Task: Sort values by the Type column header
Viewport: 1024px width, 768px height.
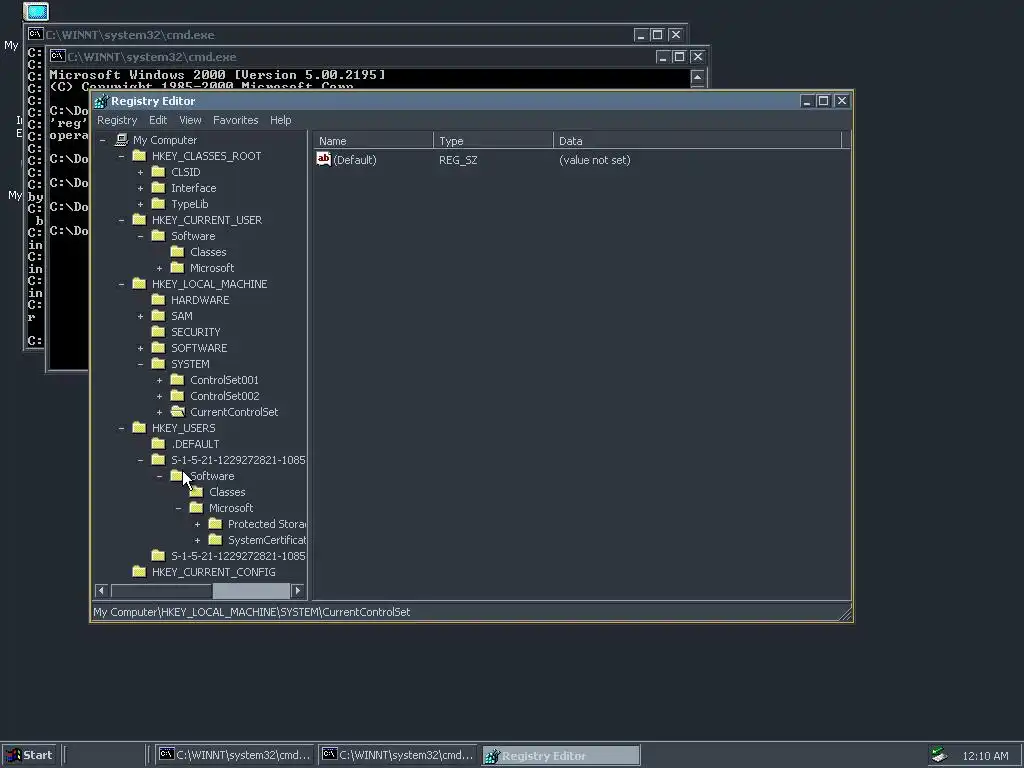Action: (x=493, y=141)
